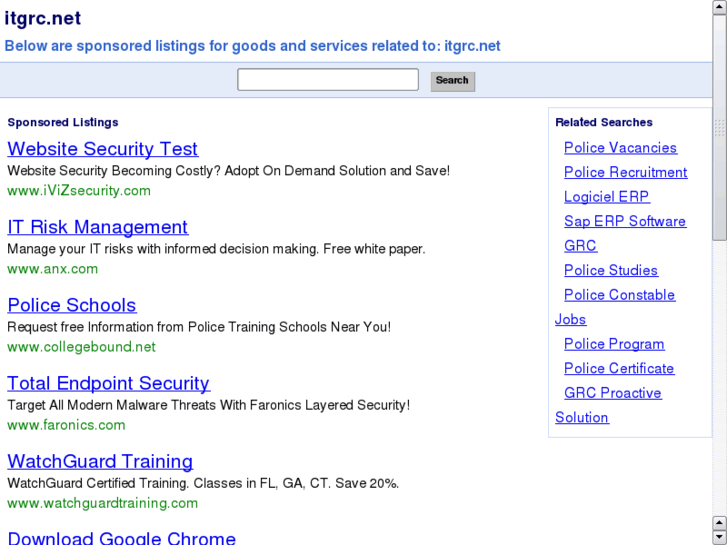Click the scrollbar down arrow at bottom
The width and height of the screenshot is (727, 545).
(719, 537)
